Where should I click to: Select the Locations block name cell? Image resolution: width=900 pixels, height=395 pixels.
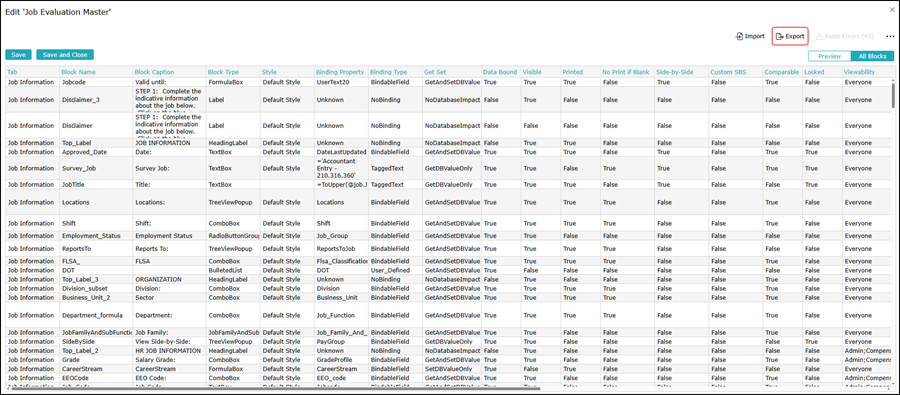coord(96,202)
